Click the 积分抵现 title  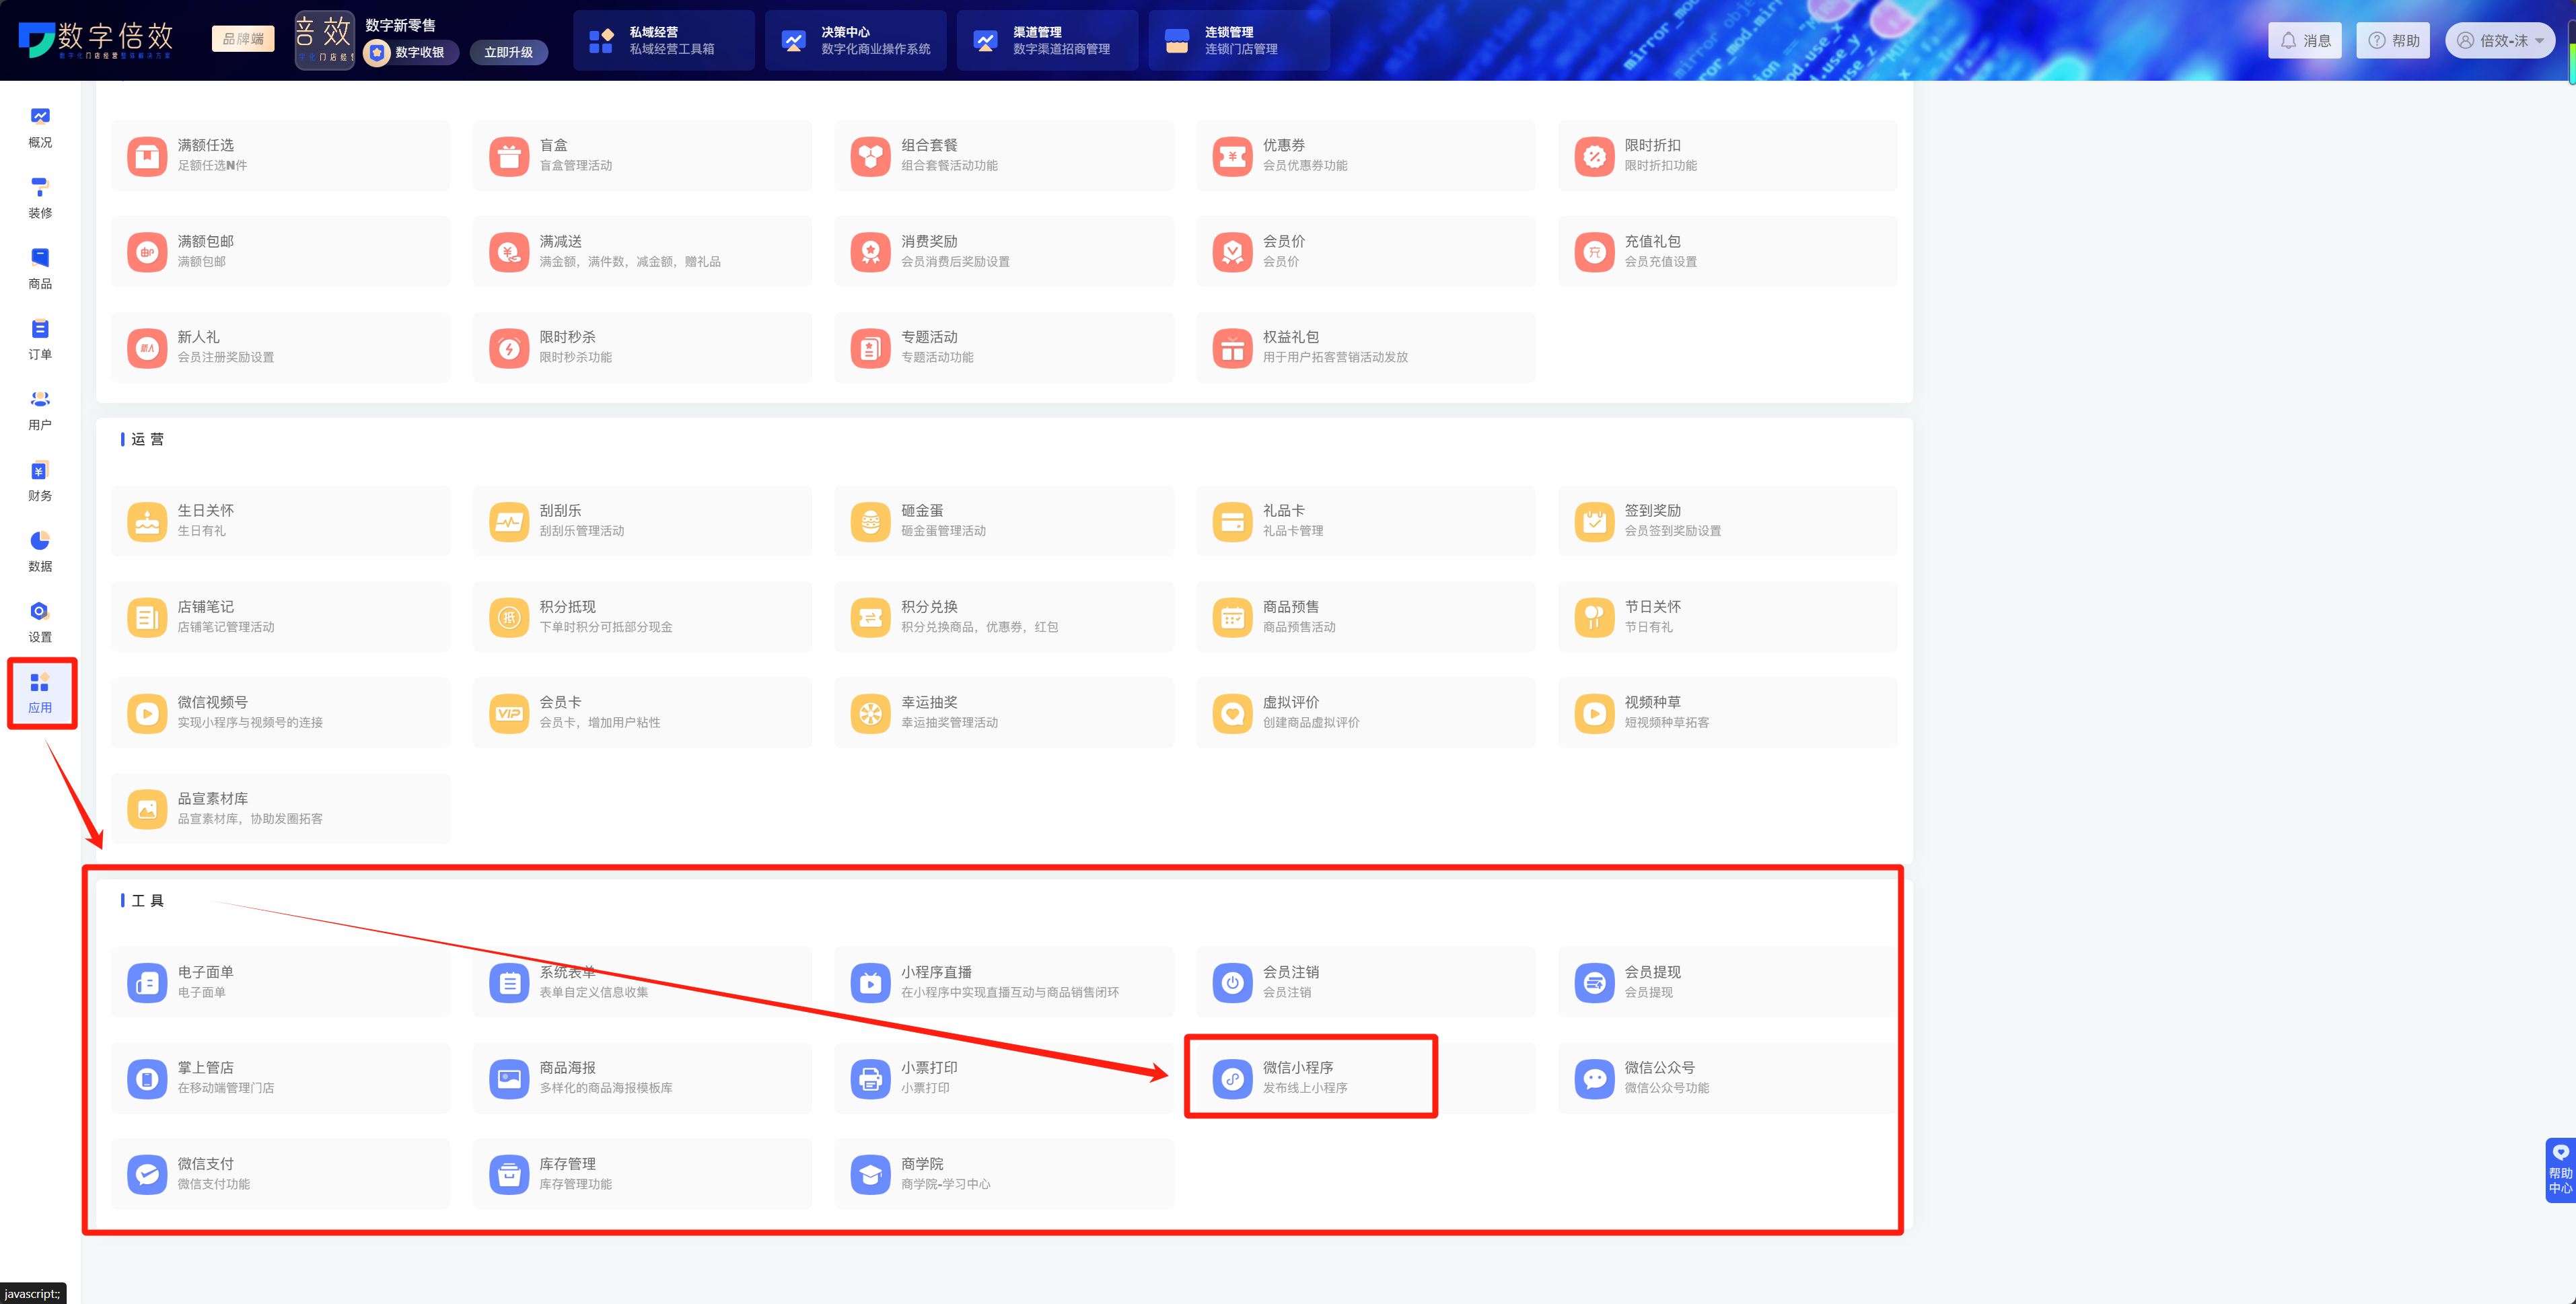(568, 606)
